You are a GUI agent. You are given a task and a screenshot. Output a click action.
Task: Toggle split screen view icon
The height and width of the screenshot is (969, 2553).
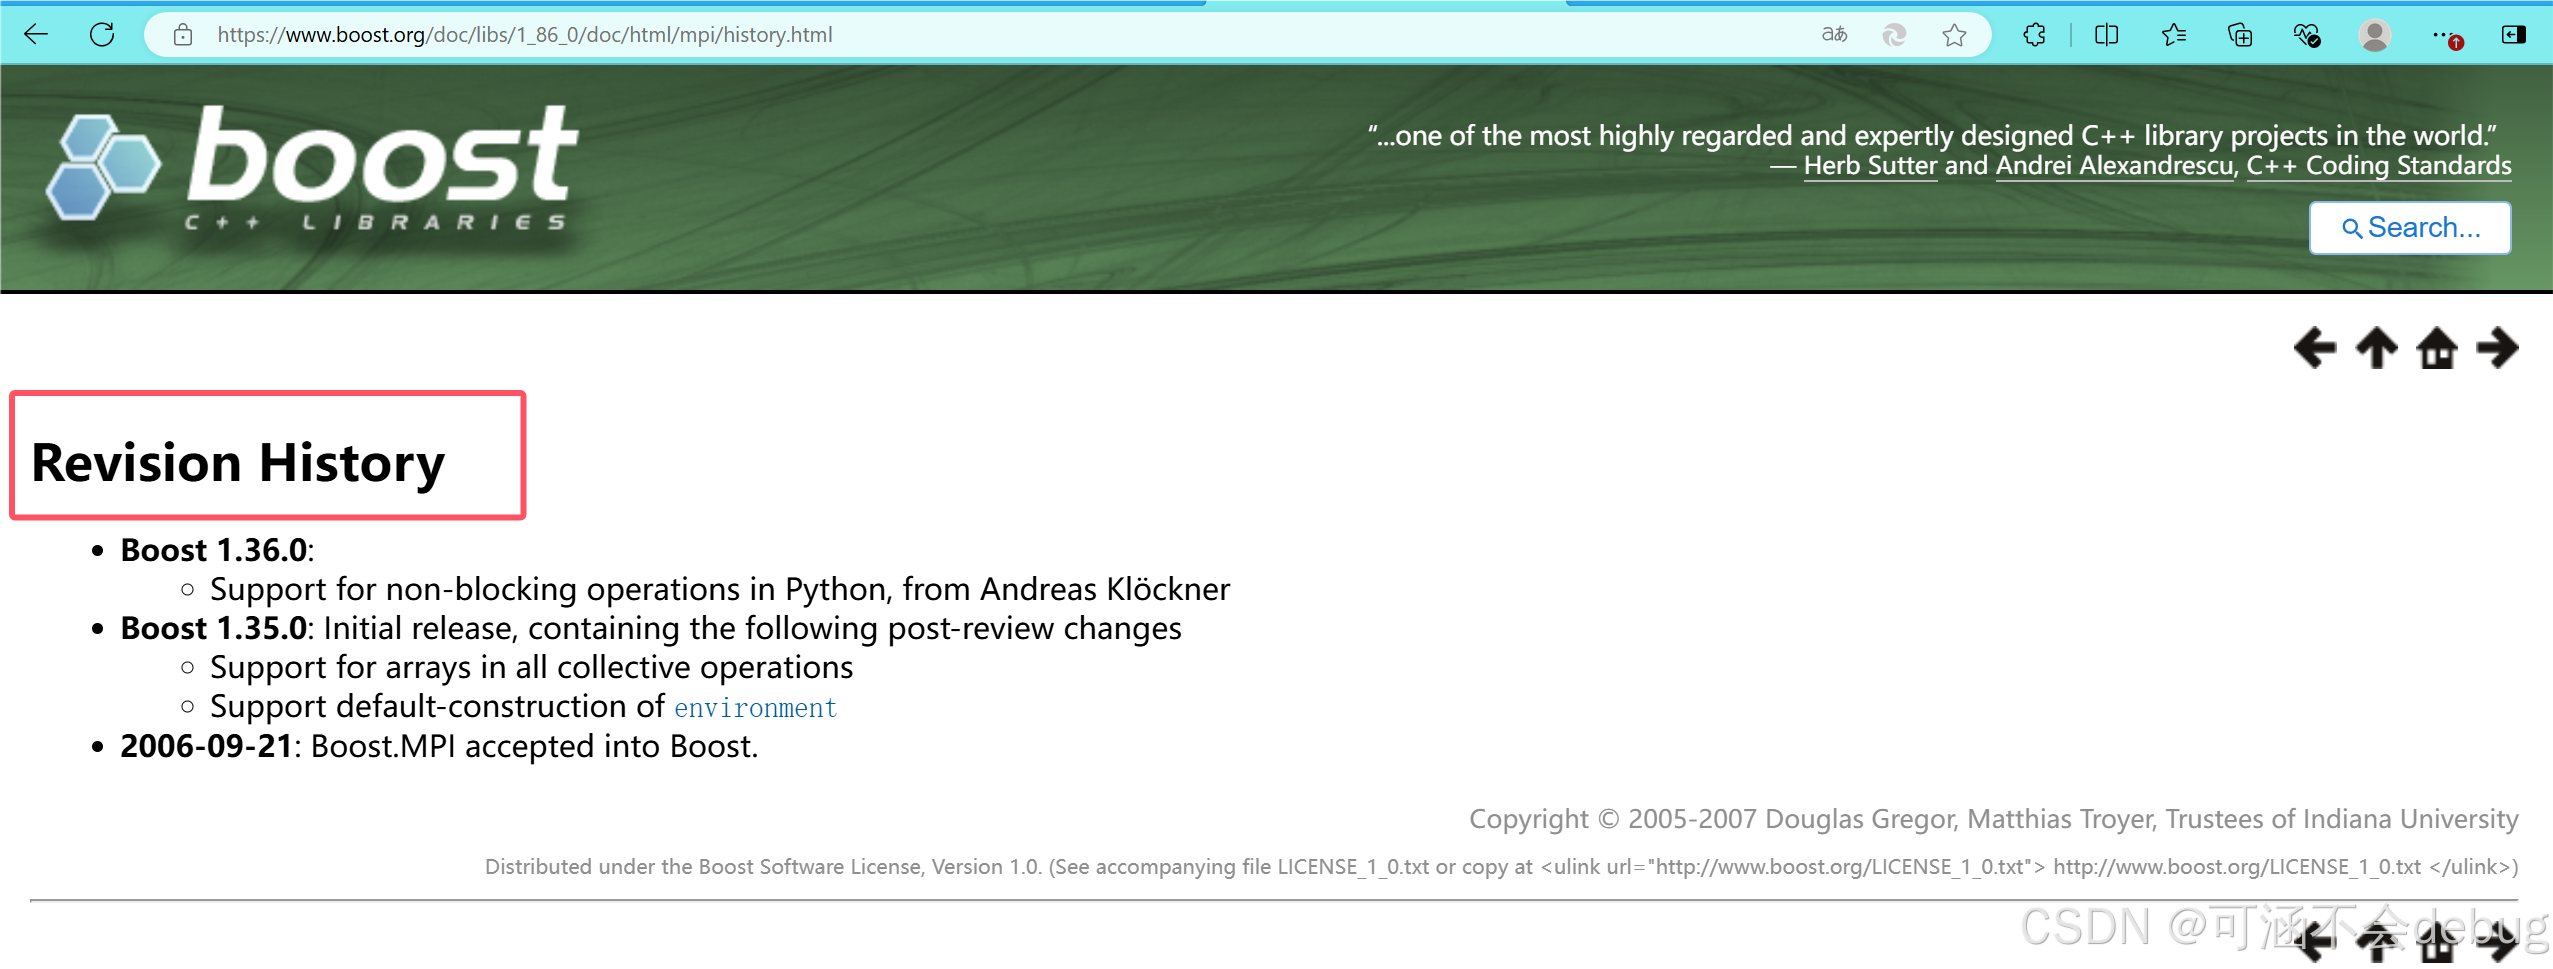coord(2106,35)
